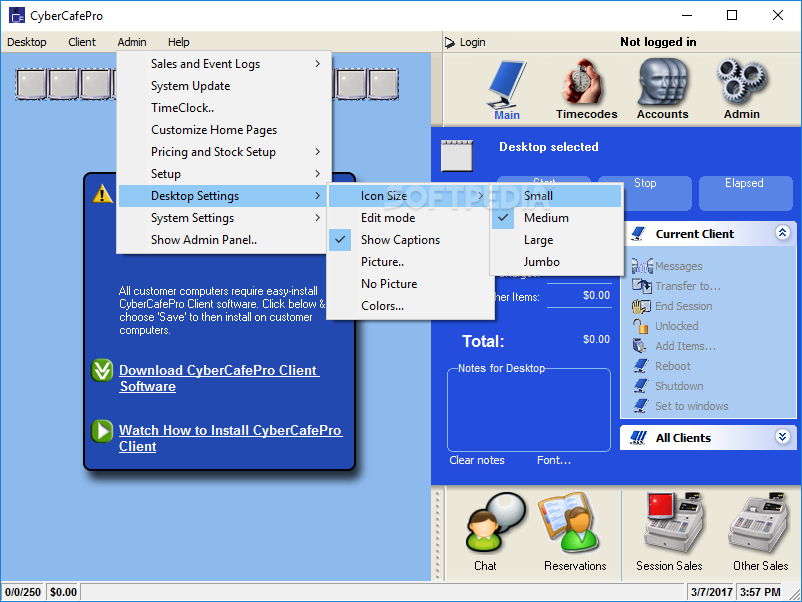The height and width of the screenshot is (602, 802).
Task: Open the Accounts heads icon
Action: tap(662, 82)
